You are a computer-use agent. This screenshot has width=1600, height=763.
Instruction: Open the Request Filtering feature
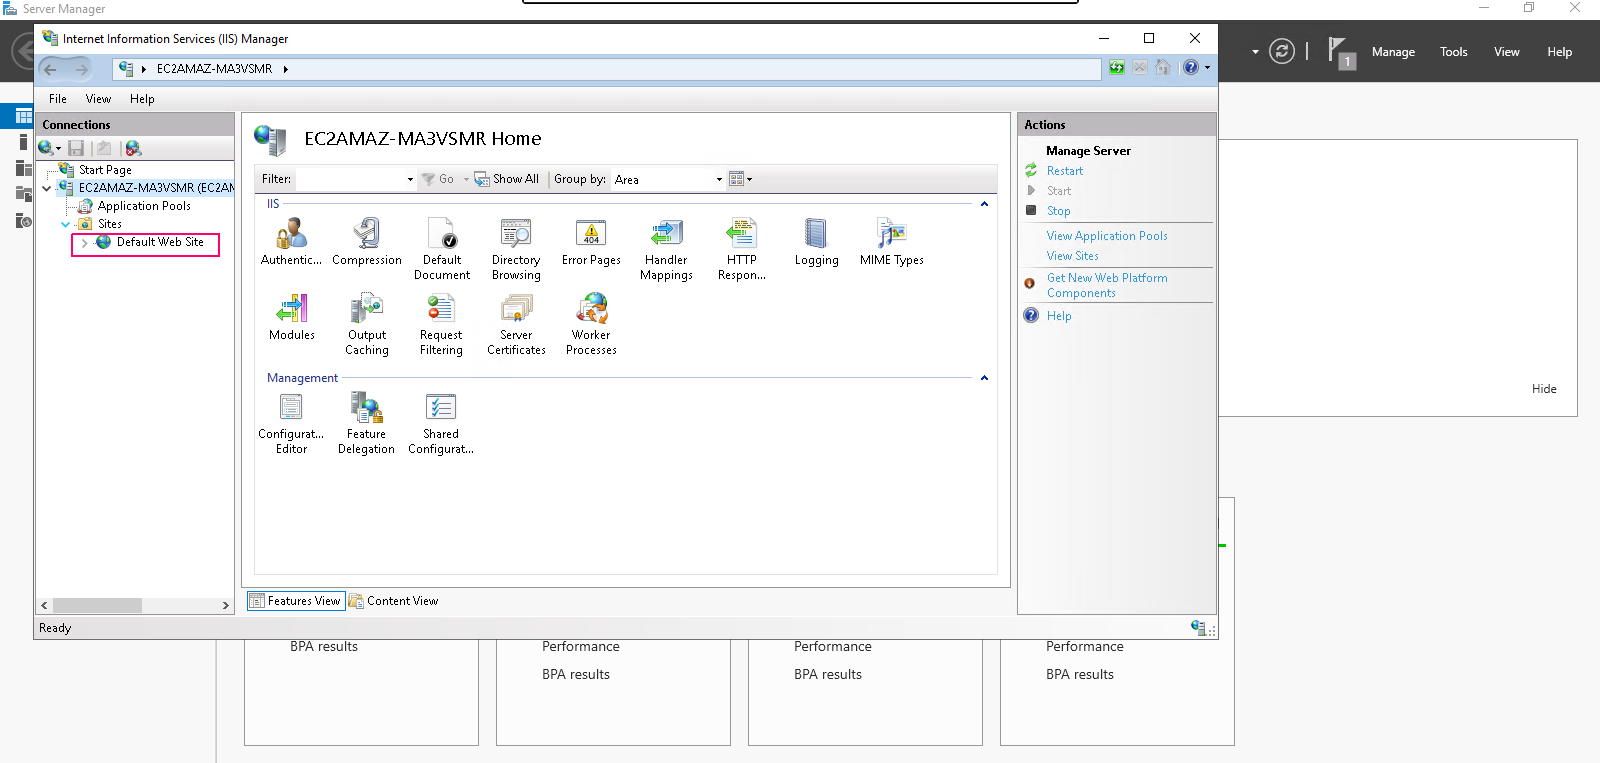(x=441, y=324)
